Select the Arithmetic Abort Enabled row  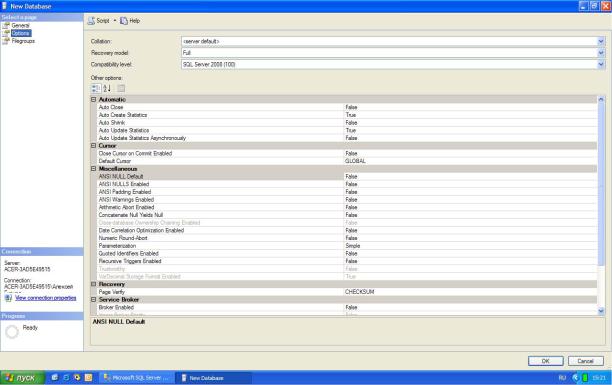coord(347,207)
